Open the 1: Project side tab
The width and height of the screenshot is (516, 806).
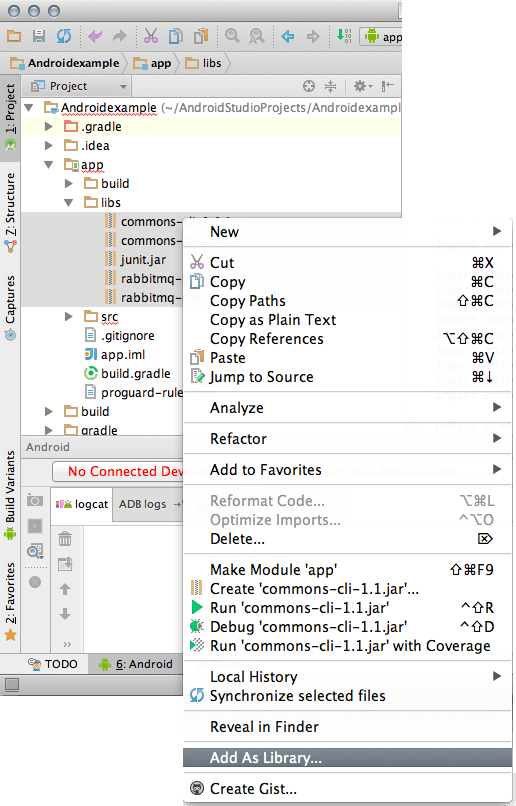[x=10, y=117]
